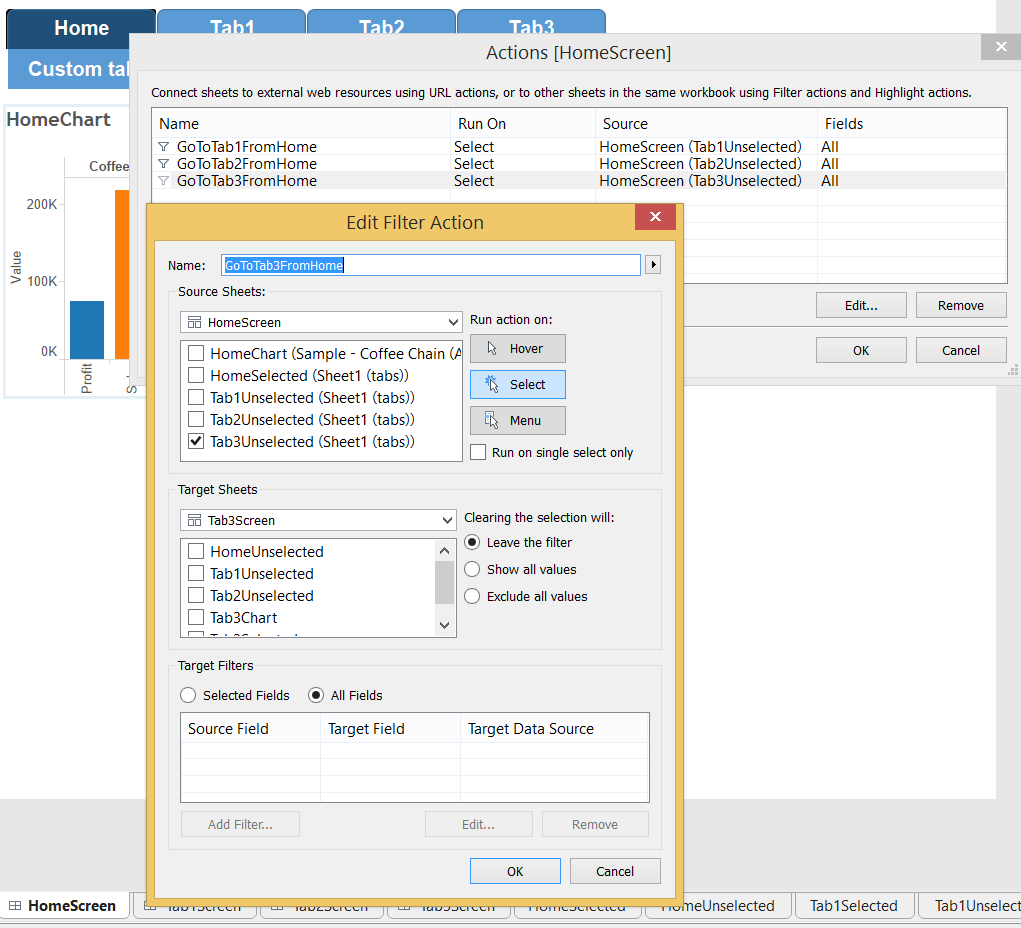Viewport: 1021px width, 928px height.
Task: Click the filter icon beside GoToTab2FromHome
Action: pos(164,164)
